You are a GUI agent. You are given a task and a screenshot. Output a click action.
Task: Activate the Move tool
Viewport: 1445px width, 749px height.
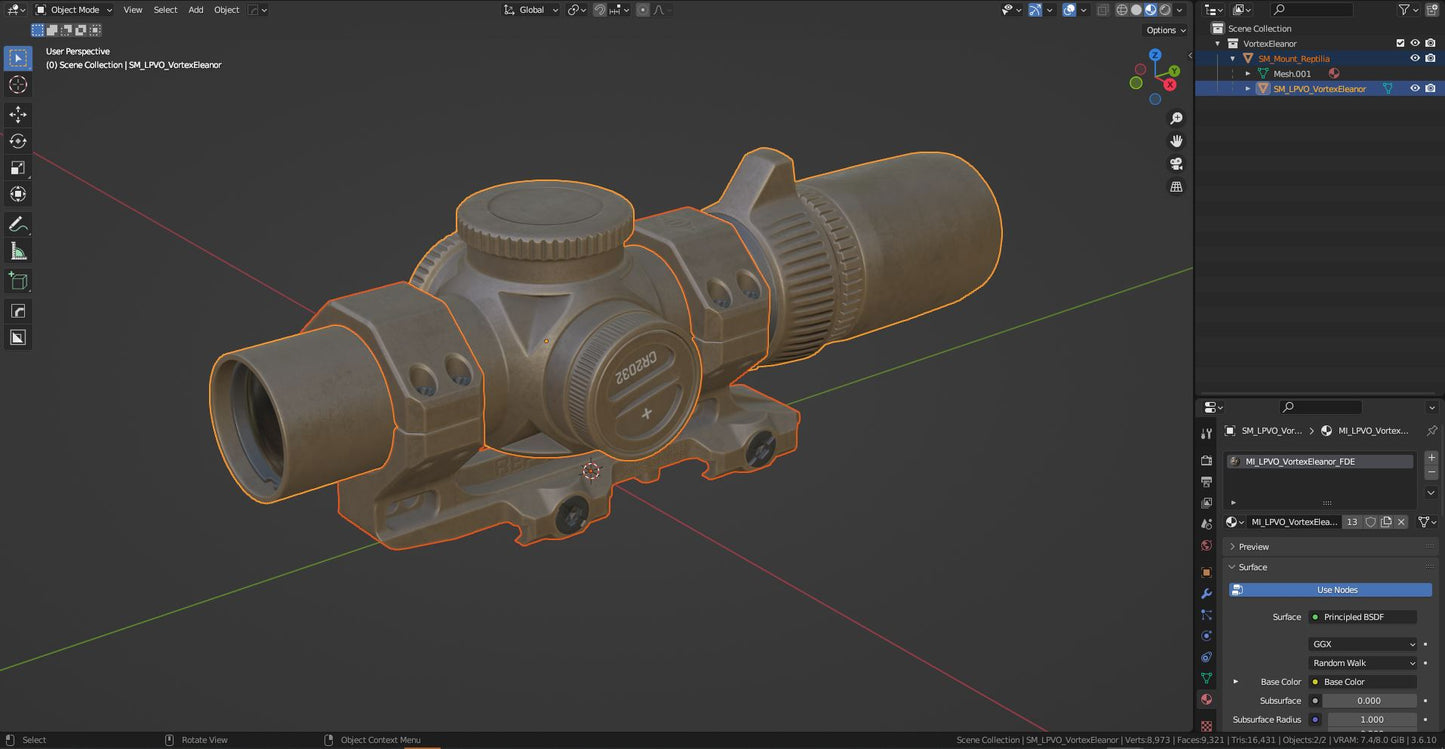[18, 115]
